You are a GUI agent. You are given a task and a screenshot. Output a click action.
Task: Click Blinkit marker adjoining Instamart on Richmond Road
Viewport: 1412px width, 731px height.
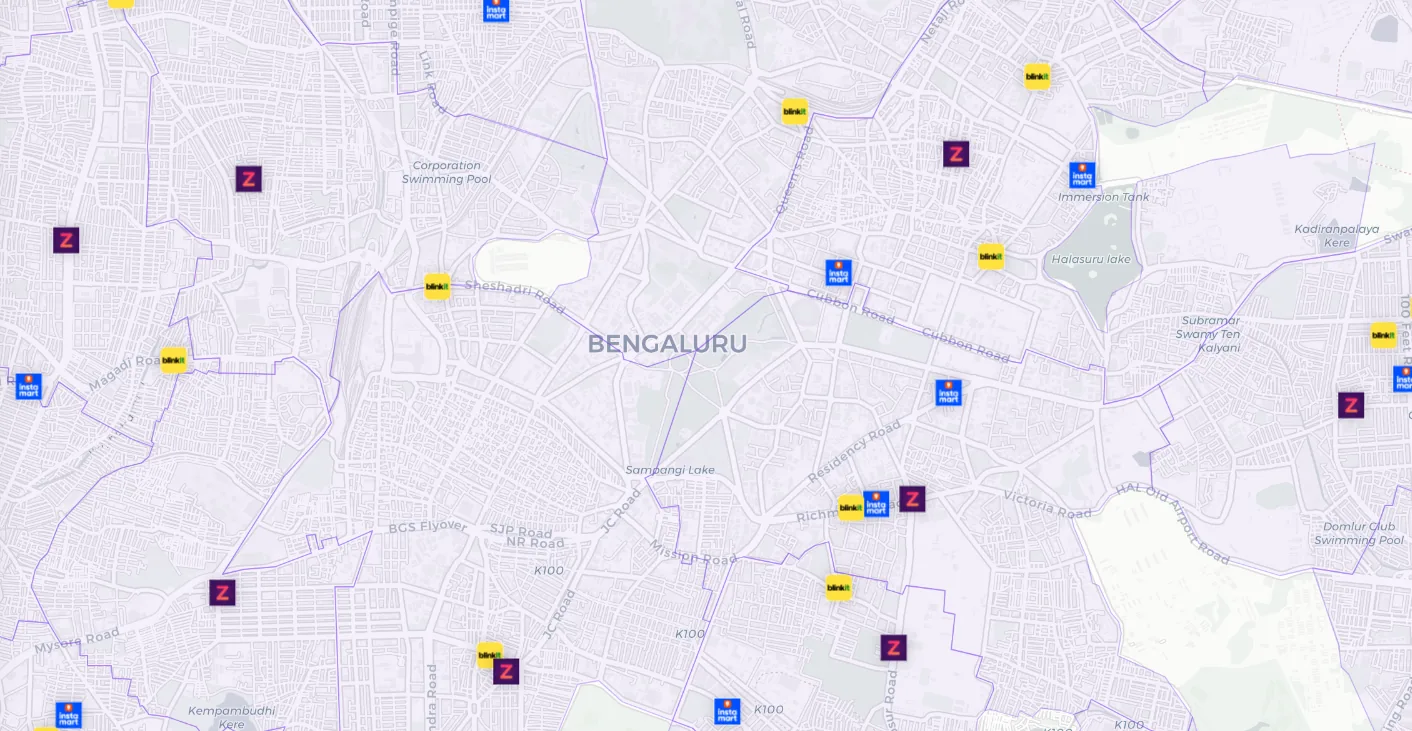click(850, 508)
